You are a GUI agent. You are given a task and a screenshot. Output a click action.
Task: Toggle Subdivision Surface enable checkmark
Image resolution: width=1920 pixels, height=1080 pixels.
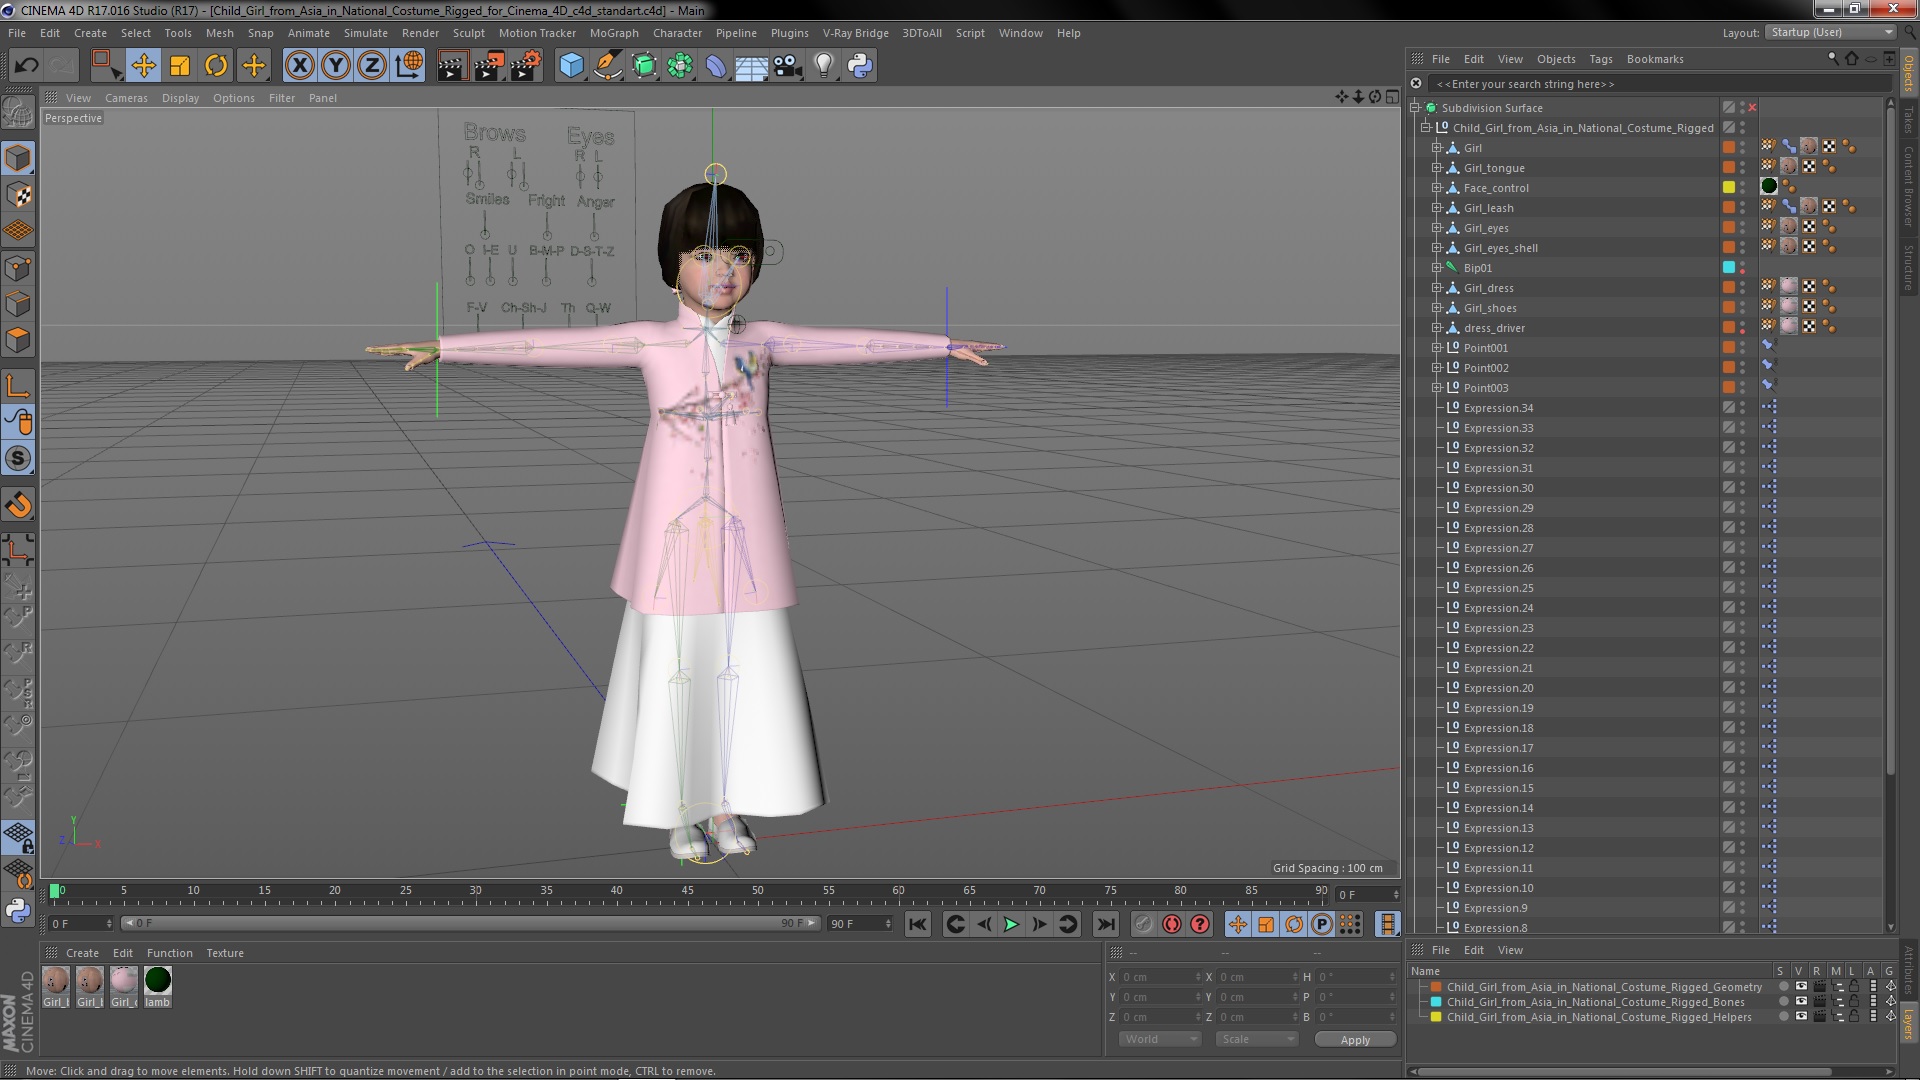tap(1752, 108)
